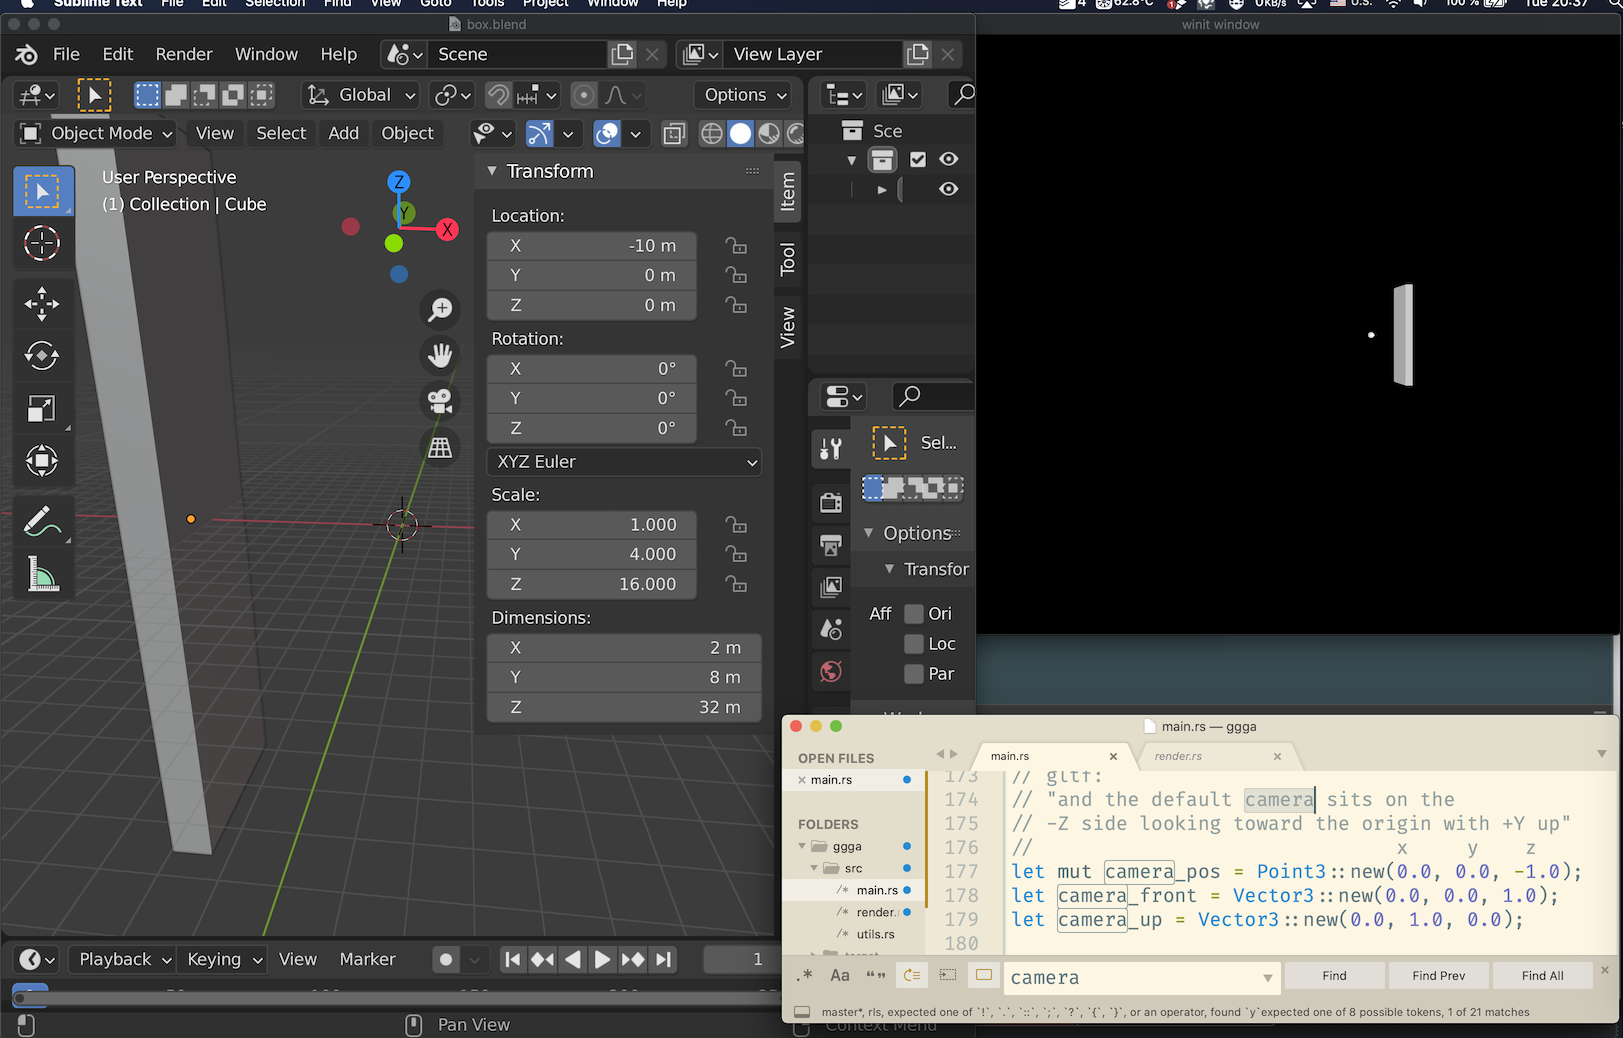Toggle solid viewport shading mode

[740, 133]
